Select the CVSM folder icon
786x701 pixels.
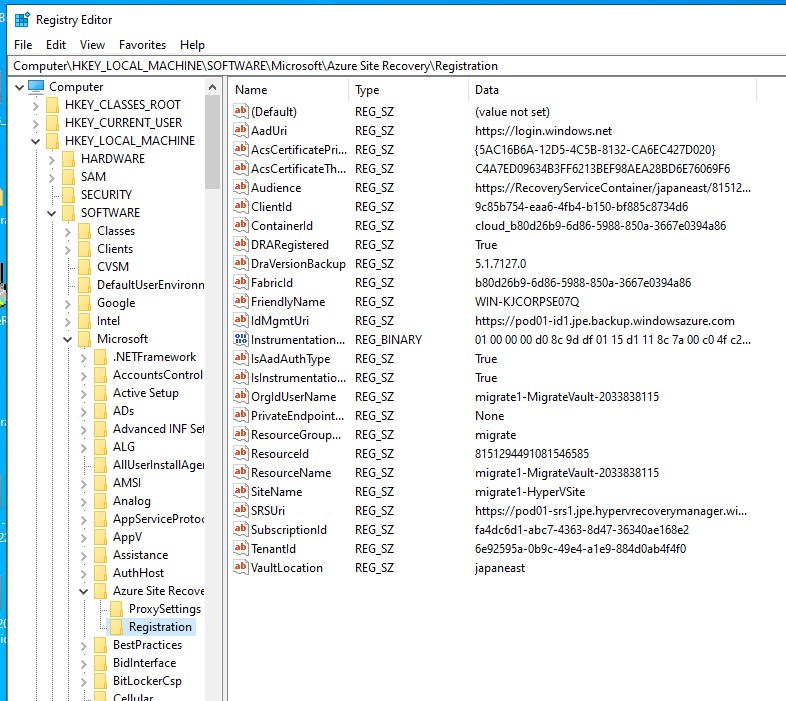coord(85,267)
